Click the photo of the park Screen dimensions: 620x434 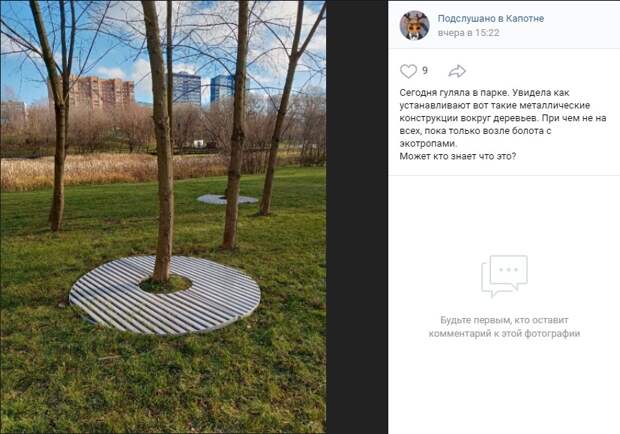point(163,217)
